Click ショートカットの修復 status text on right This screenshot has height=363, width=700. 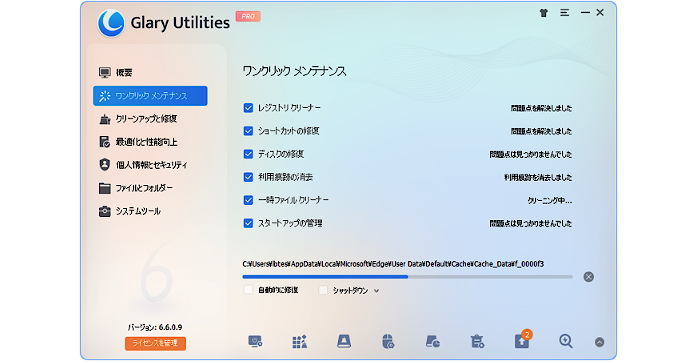tap(541, 131)
